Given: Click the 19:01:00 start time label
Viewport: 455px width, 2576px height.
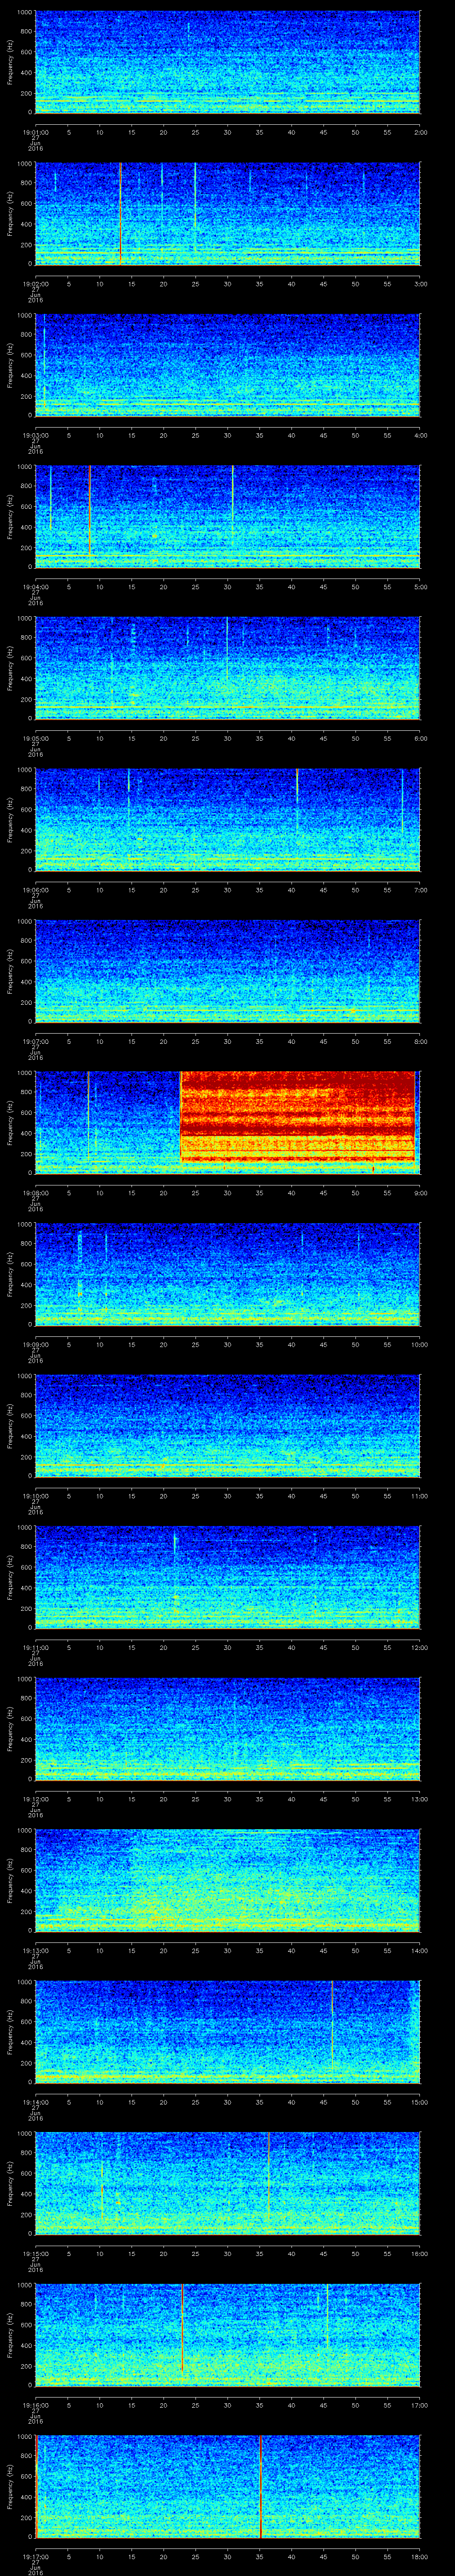Looking at the screenshot, I should pyautogui.click(x=35, y=132).
